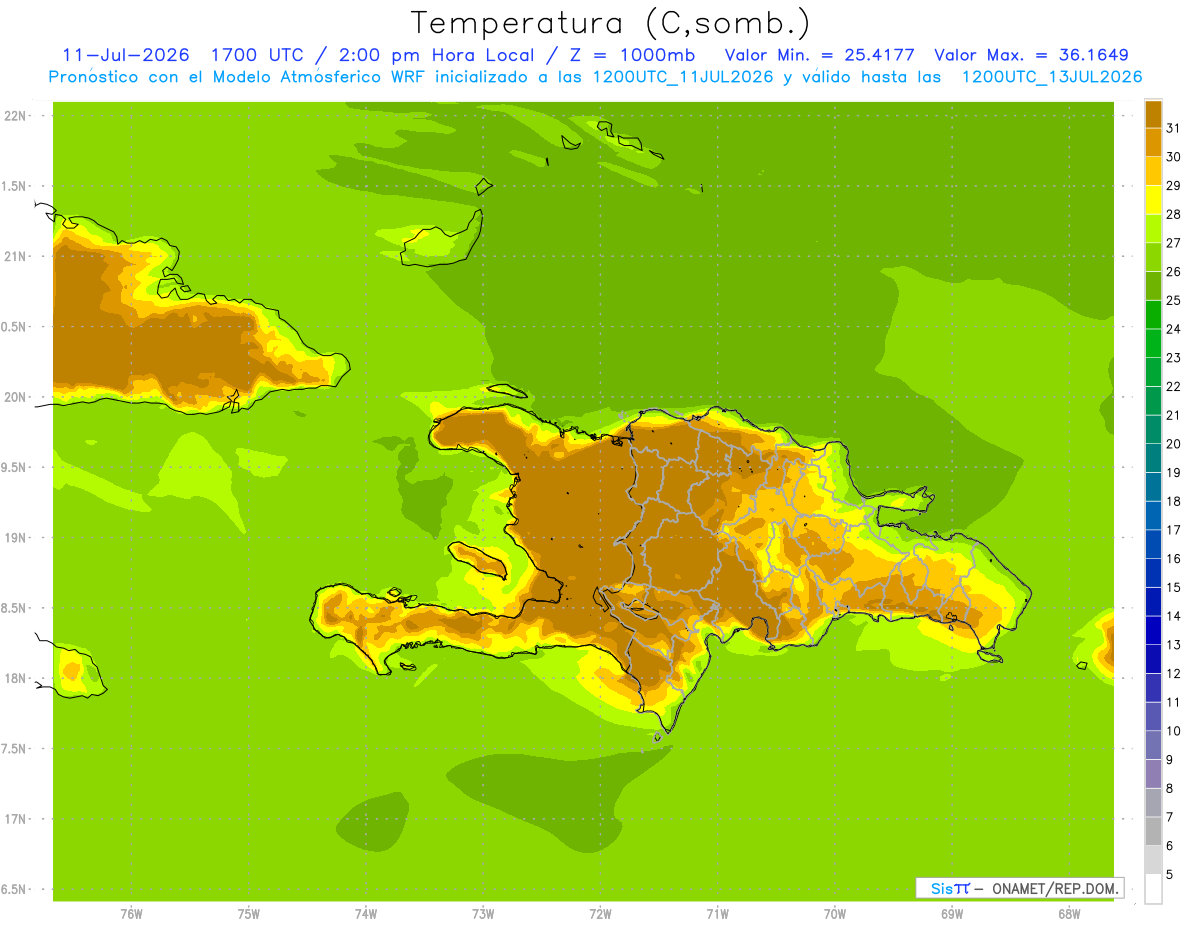Click the "20N" latitude label

16,397
